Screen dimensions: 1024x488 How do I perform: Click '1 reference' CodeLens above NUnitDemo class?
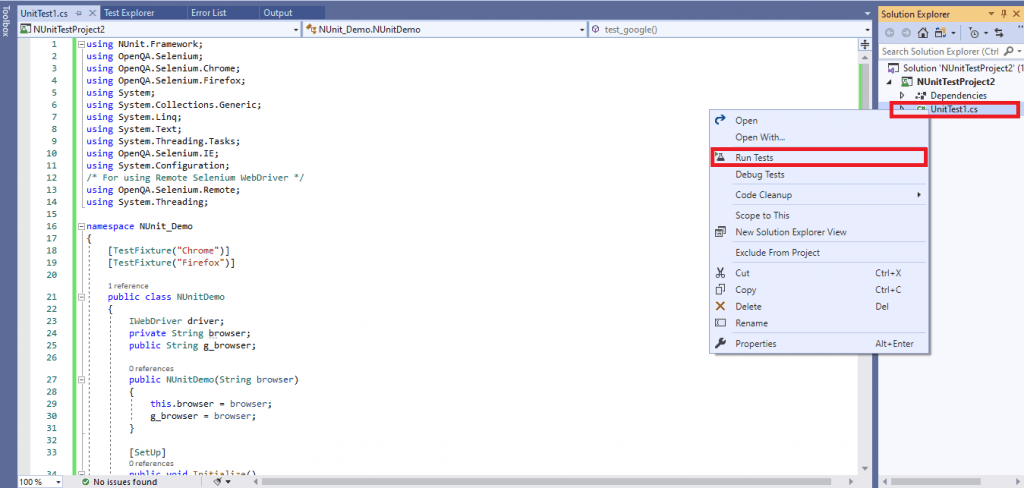[128, 285]
